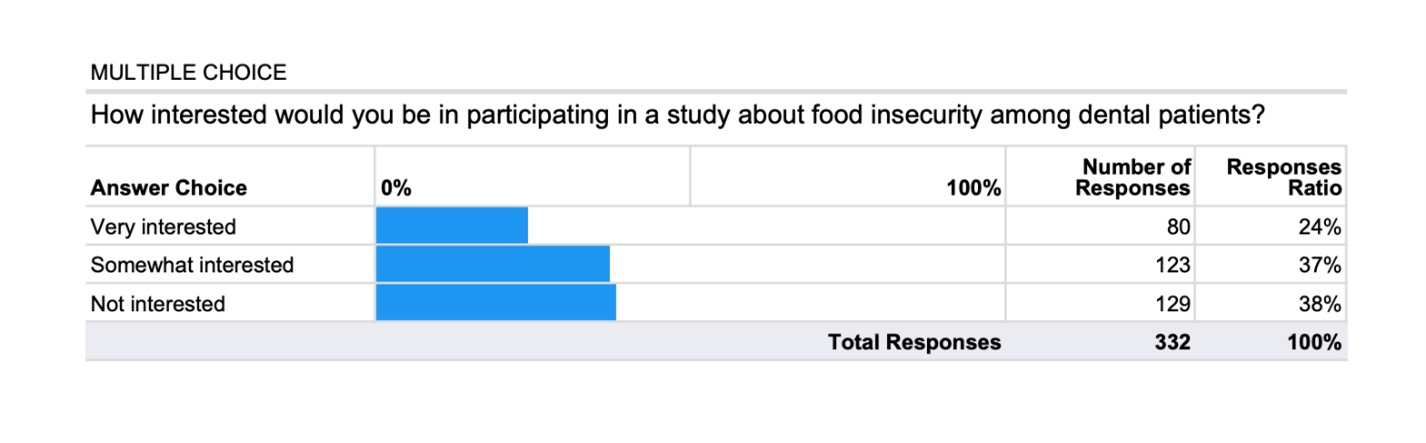Select the Responses Ratio column header

tap(1284, 177)
